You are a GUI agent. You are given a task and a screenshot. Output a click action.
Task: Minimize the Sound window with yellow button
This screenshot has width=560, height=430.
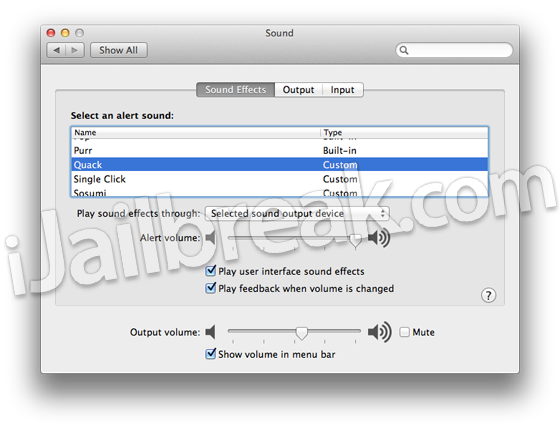coord(65,33)
